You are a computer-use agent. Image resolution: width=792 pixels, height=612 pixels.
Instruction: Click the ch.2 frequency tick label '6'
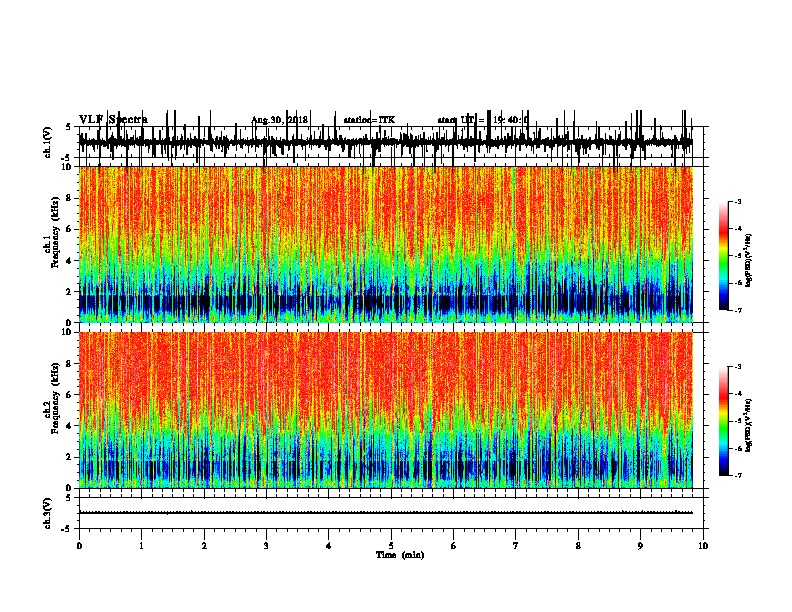(x=70, y=395)
